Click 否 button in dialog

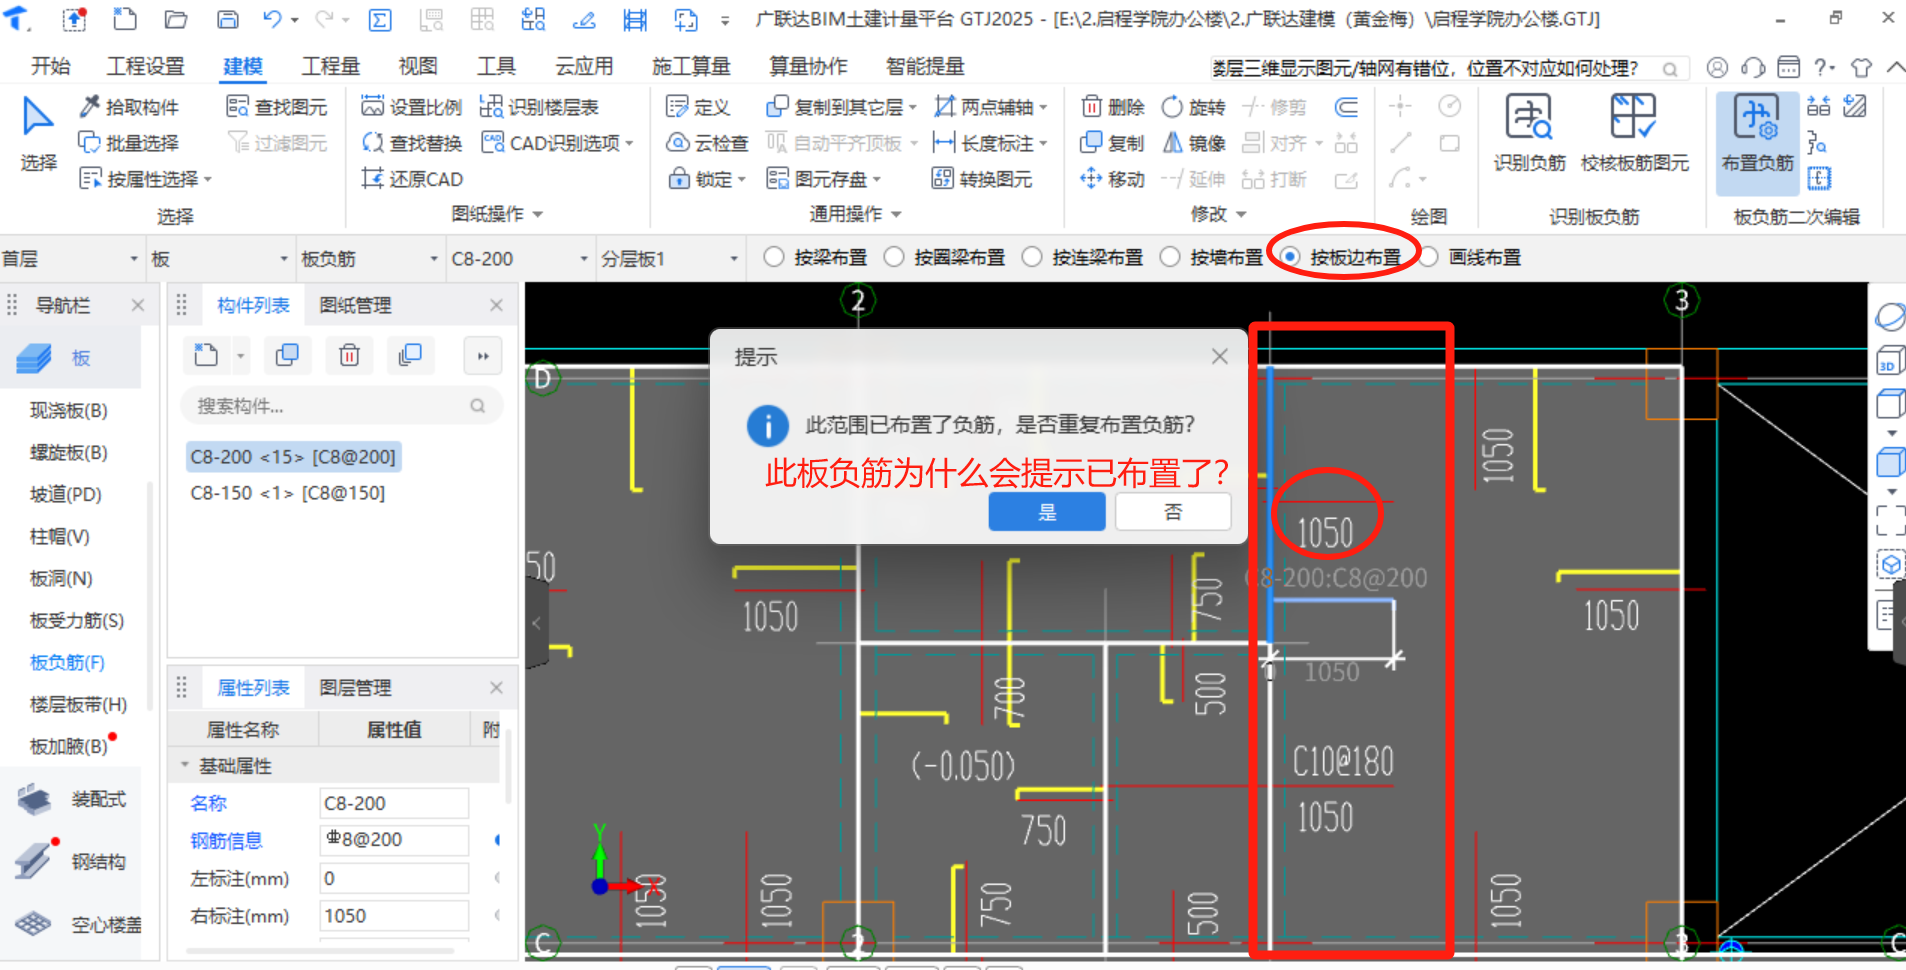1173,512
